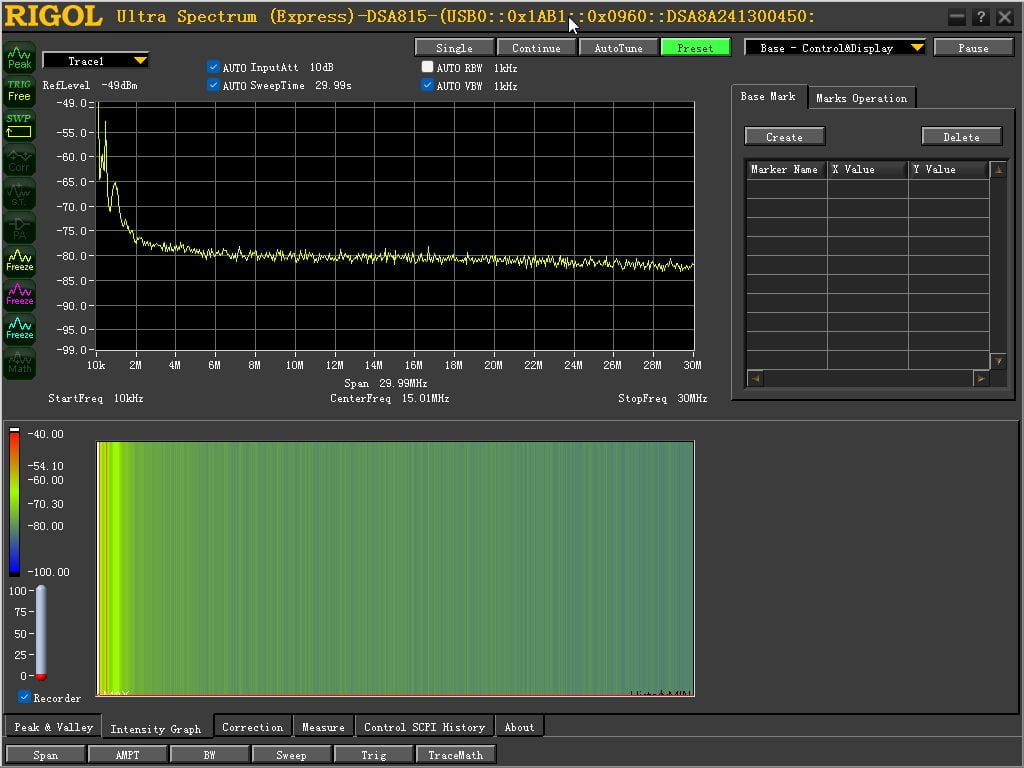The image size is (1024, 768).
Task: Click the CenterFreq 15.01MHz value
Action: tap(425, 398)
